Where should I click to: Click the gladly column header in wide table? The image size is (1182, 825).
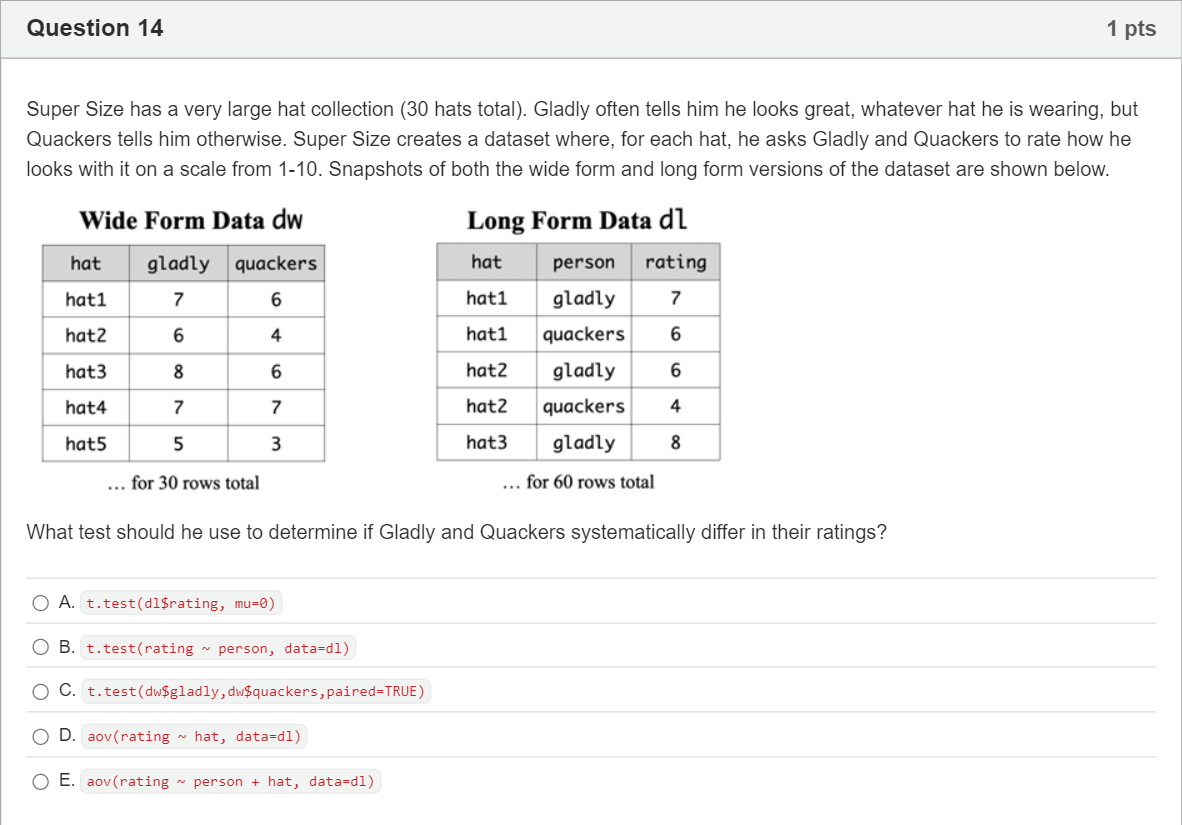pyautogui.click(x=179, y=263)
